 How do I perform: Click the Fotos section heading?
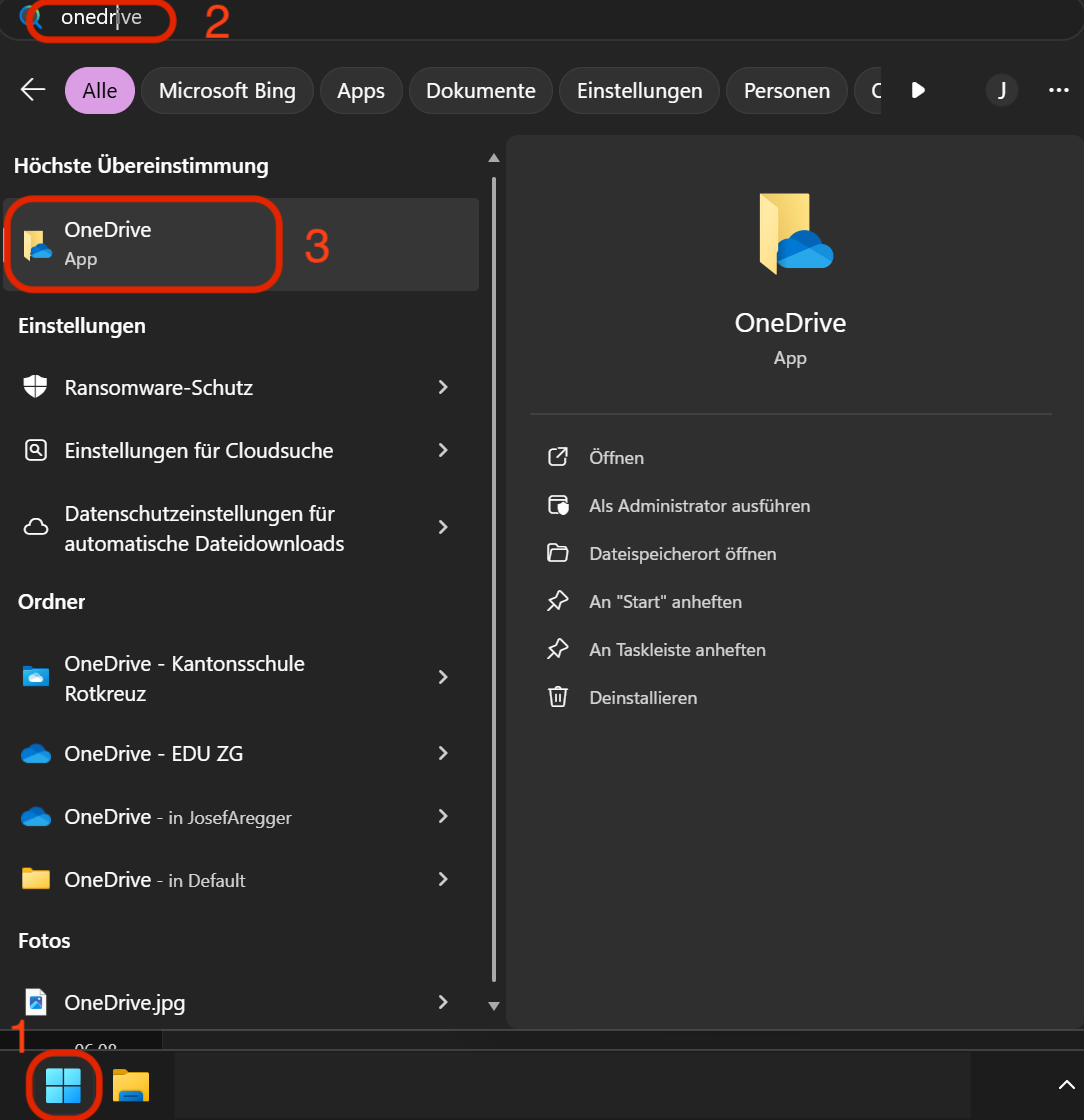[44, 941]
